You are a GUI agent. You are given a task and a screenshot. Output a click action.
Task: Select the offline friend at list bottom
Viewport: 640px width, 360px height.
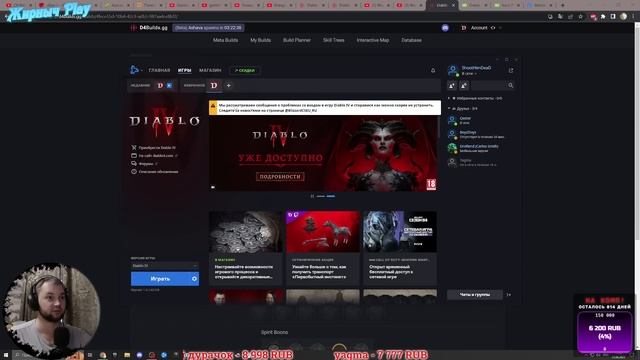478,162
